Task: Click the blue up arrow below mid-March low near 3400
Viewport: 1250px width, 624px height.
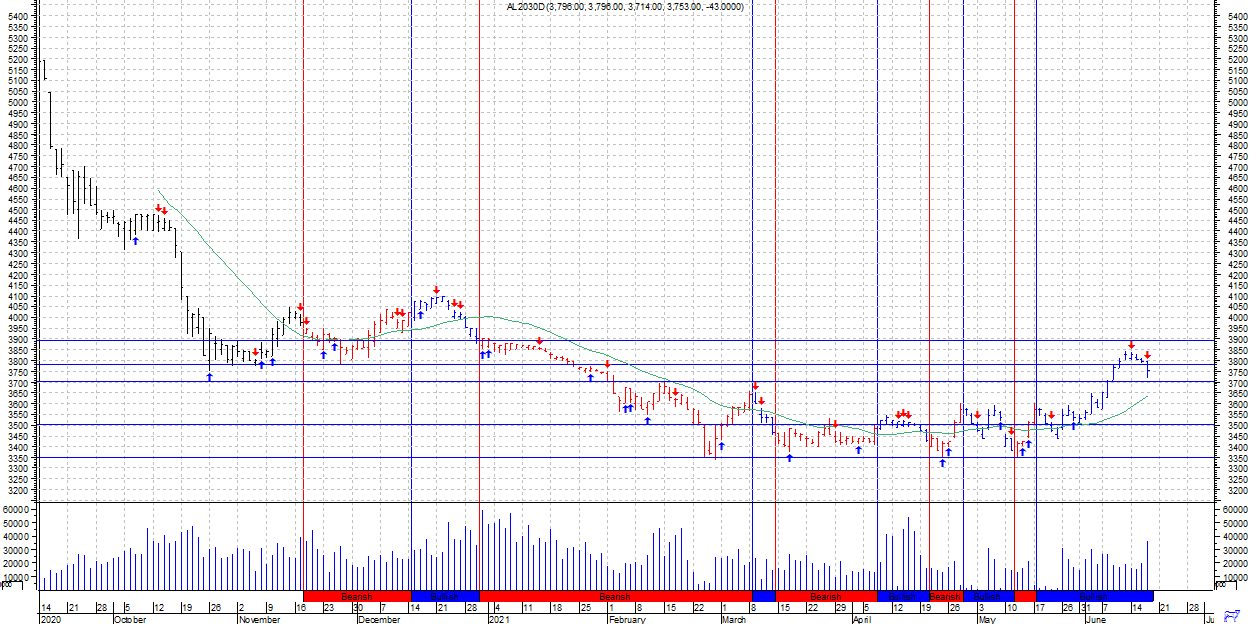Action: click(789, 457)
